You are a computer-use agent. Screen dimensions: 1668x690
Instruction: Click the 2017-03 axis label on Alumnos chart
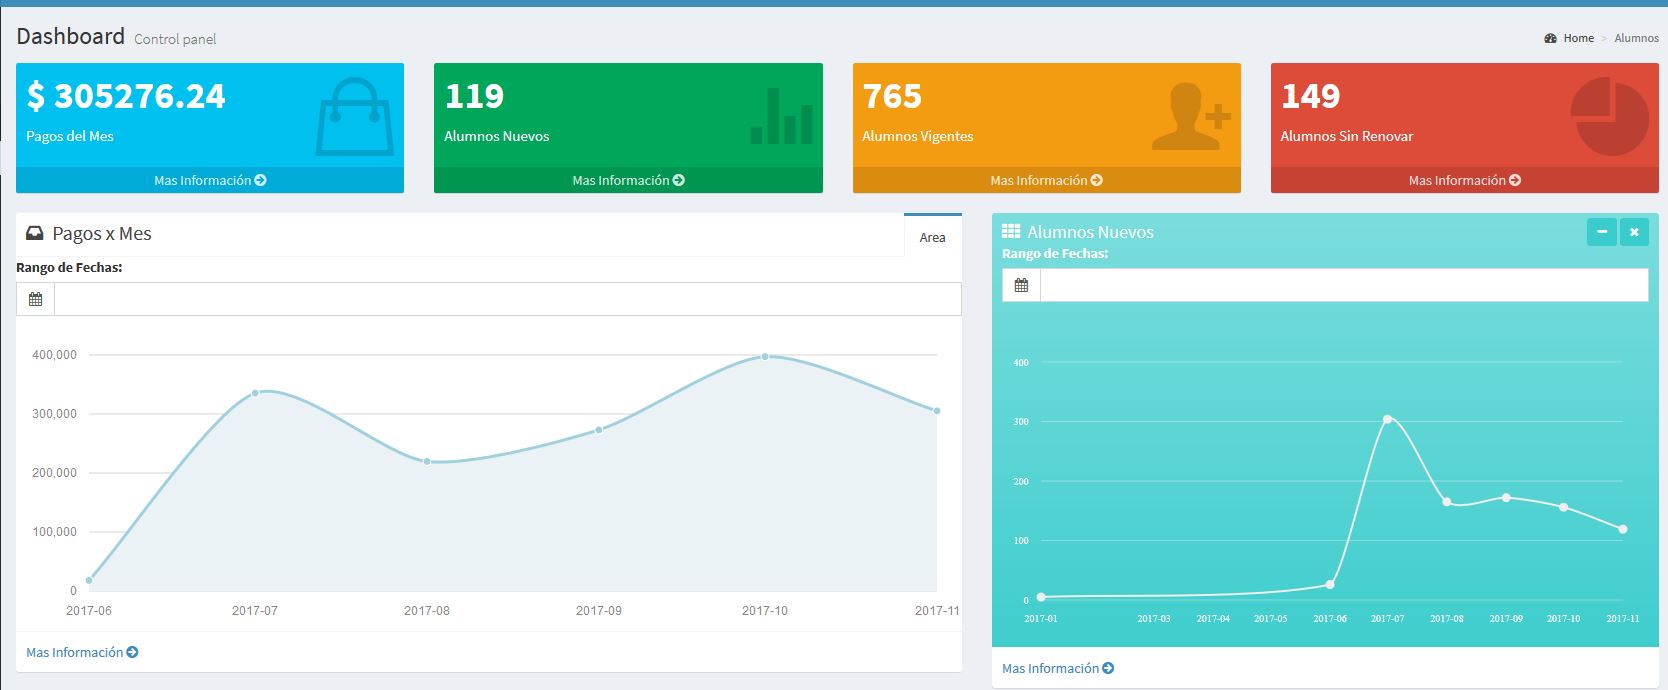pyautogui.click(x=1154, y=619)
